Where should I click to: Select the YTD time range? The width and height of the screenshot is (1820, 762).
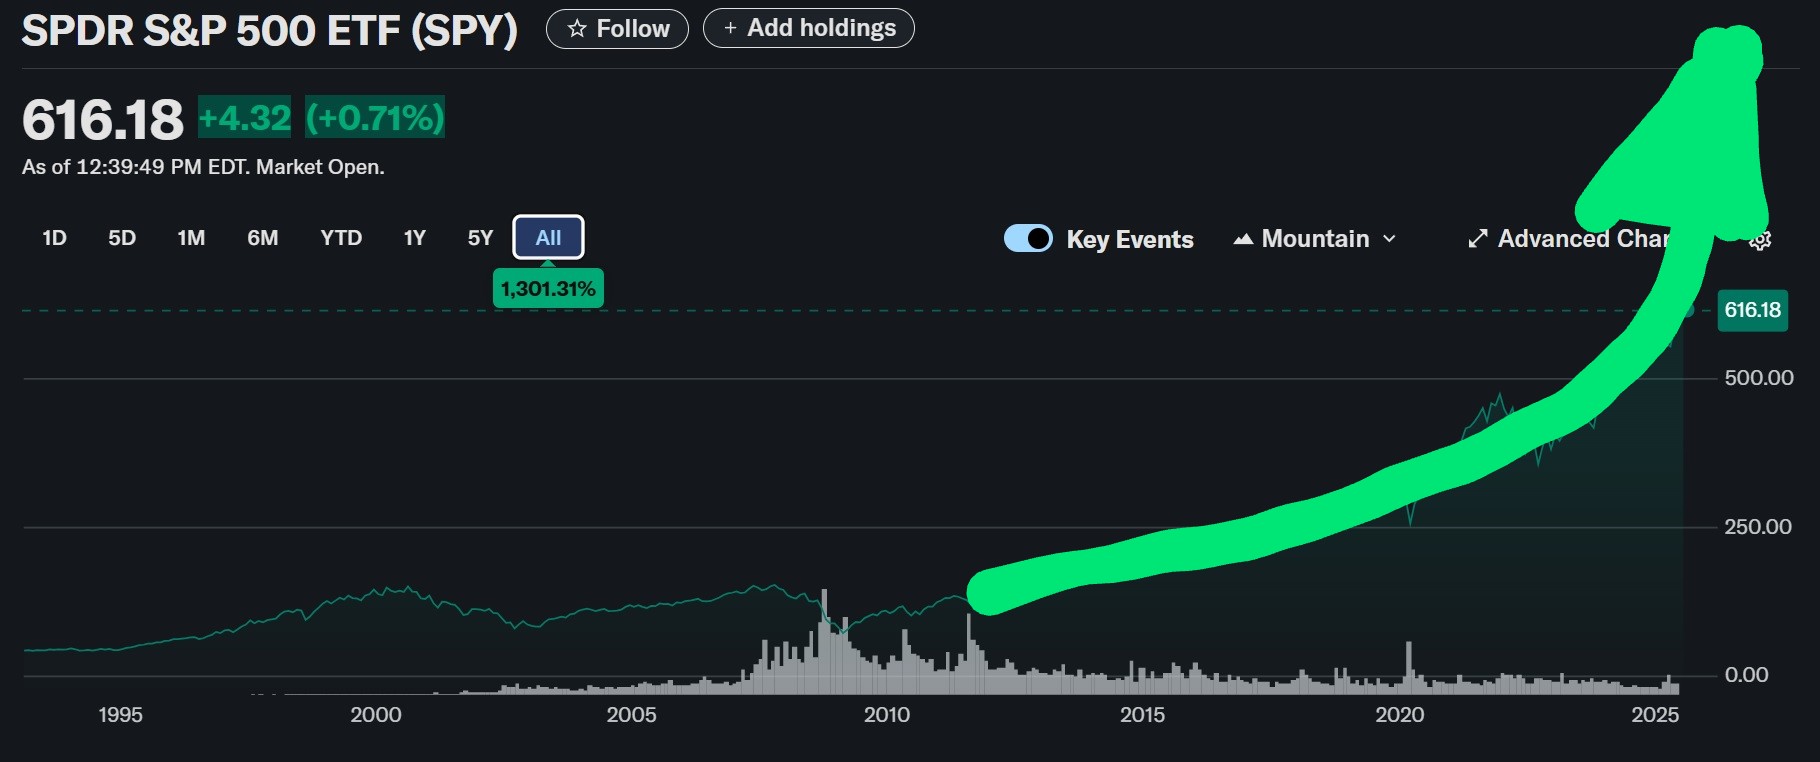click(x=341, y=238)
